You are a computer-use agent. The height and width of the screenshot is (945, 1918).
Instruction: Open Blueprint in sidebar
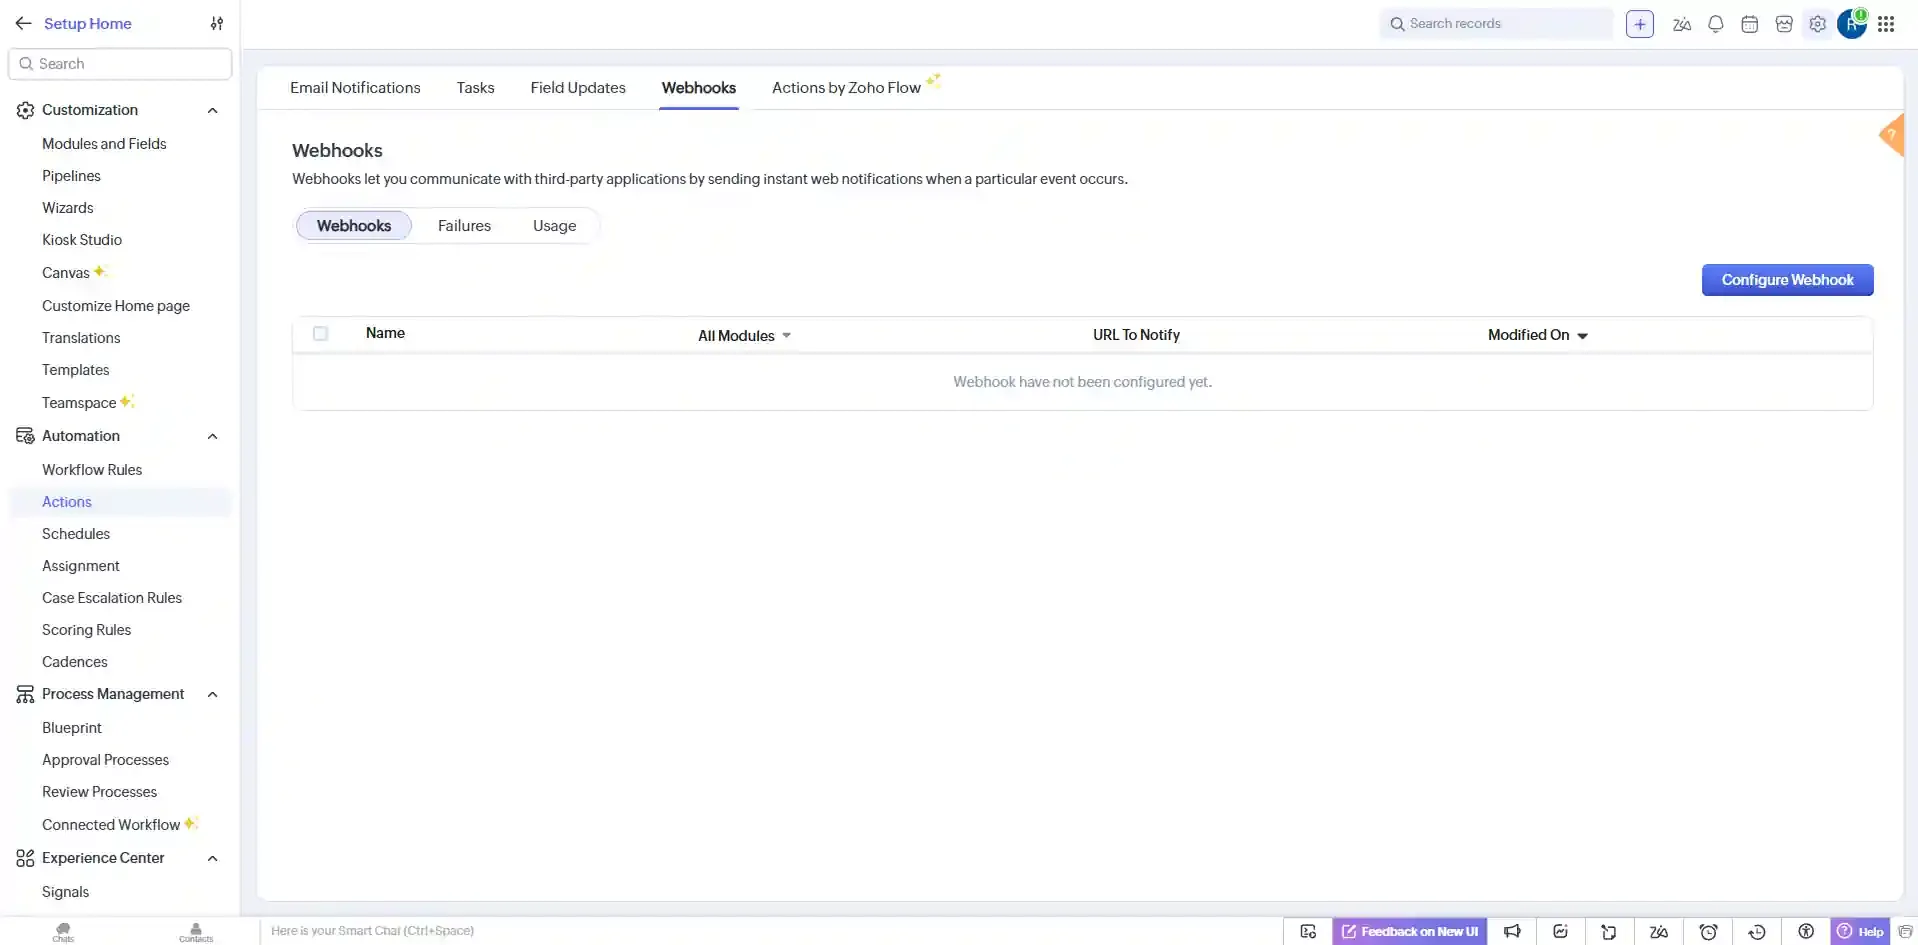click(x=72, y=728)
